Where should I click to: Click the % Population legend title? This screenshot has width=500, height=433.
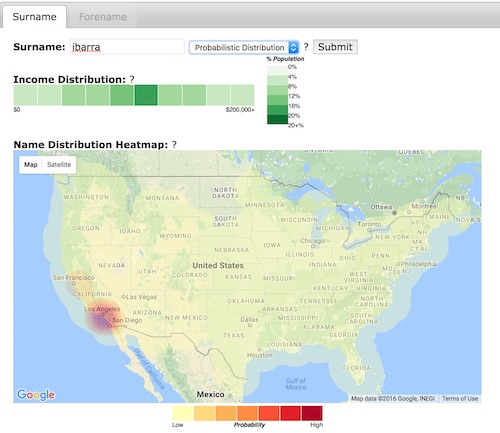285,59
